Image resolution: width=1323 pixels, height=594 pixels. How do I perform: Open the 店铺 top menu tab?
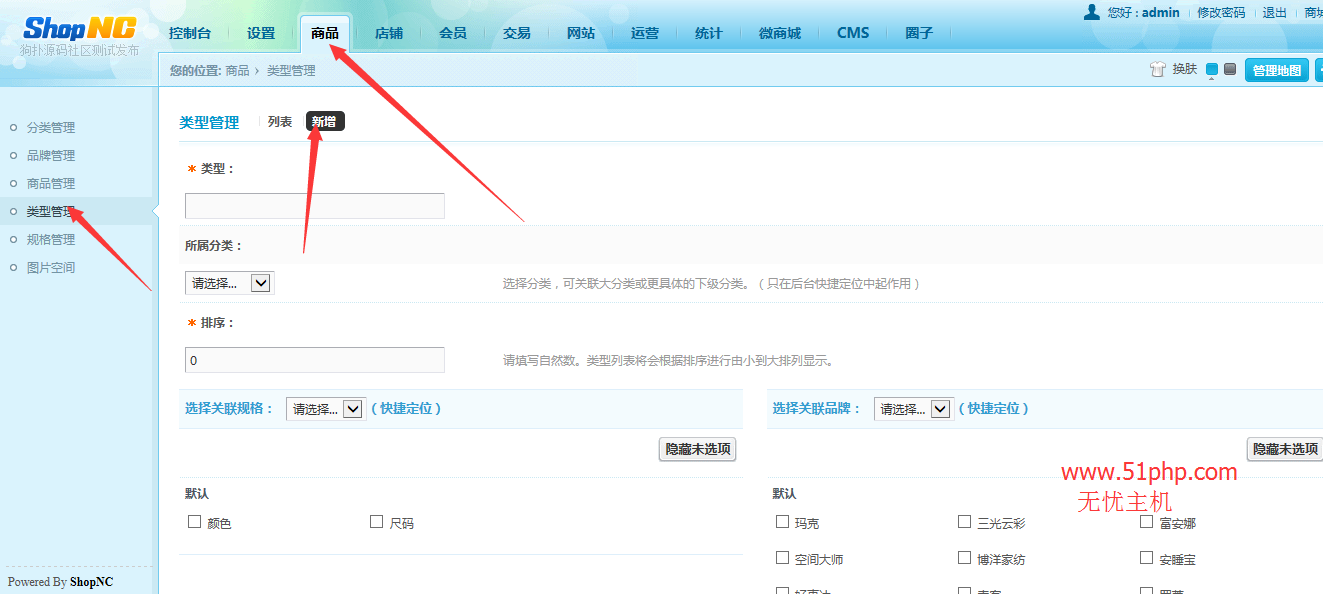pos(389,33)
